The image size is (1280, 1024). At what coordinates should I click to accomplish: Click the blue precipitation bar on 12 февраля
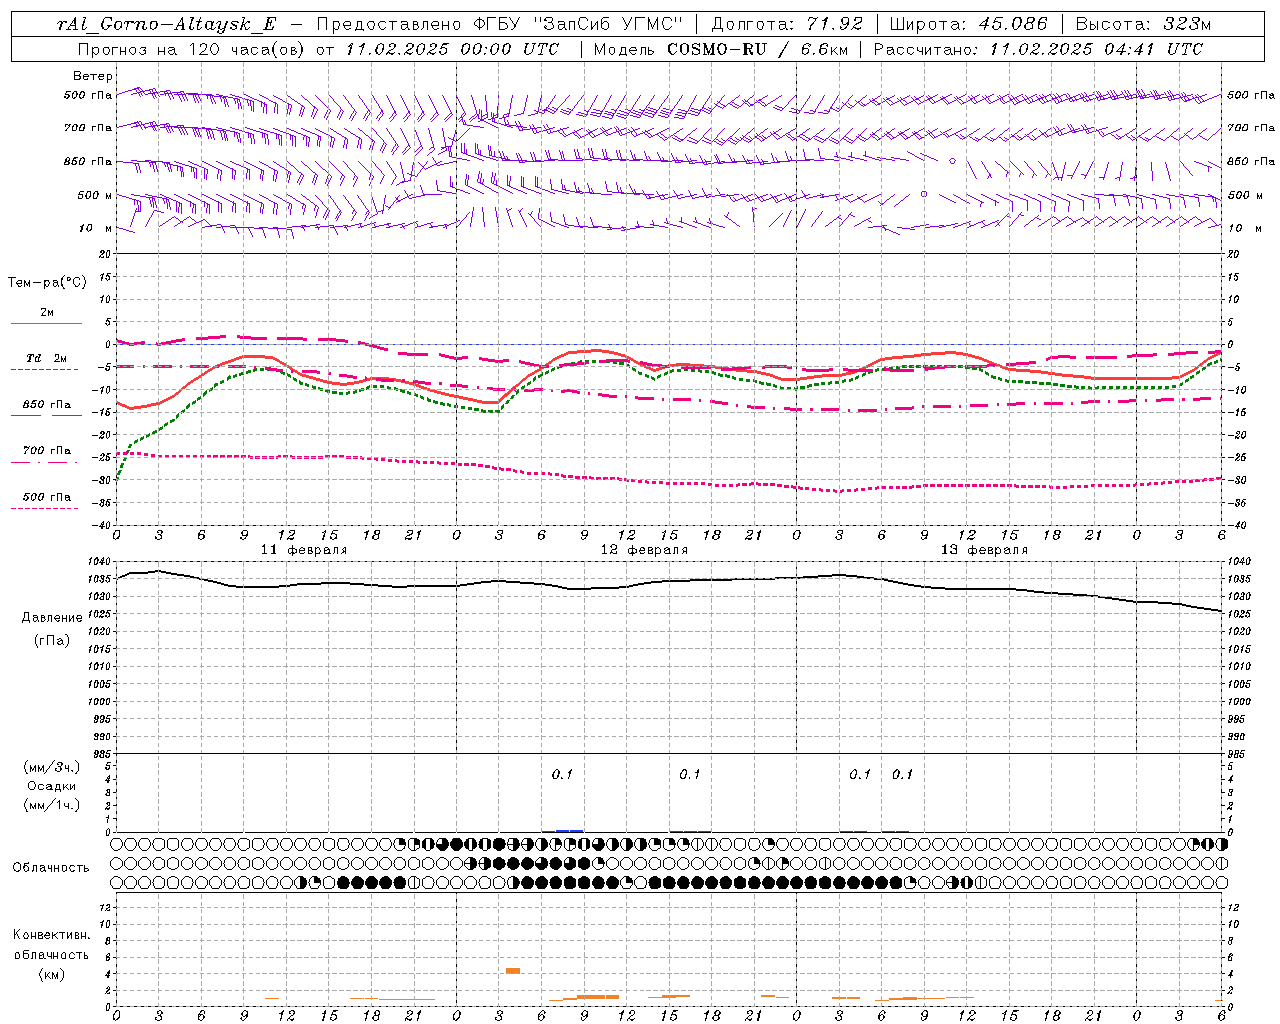(569, 830)
